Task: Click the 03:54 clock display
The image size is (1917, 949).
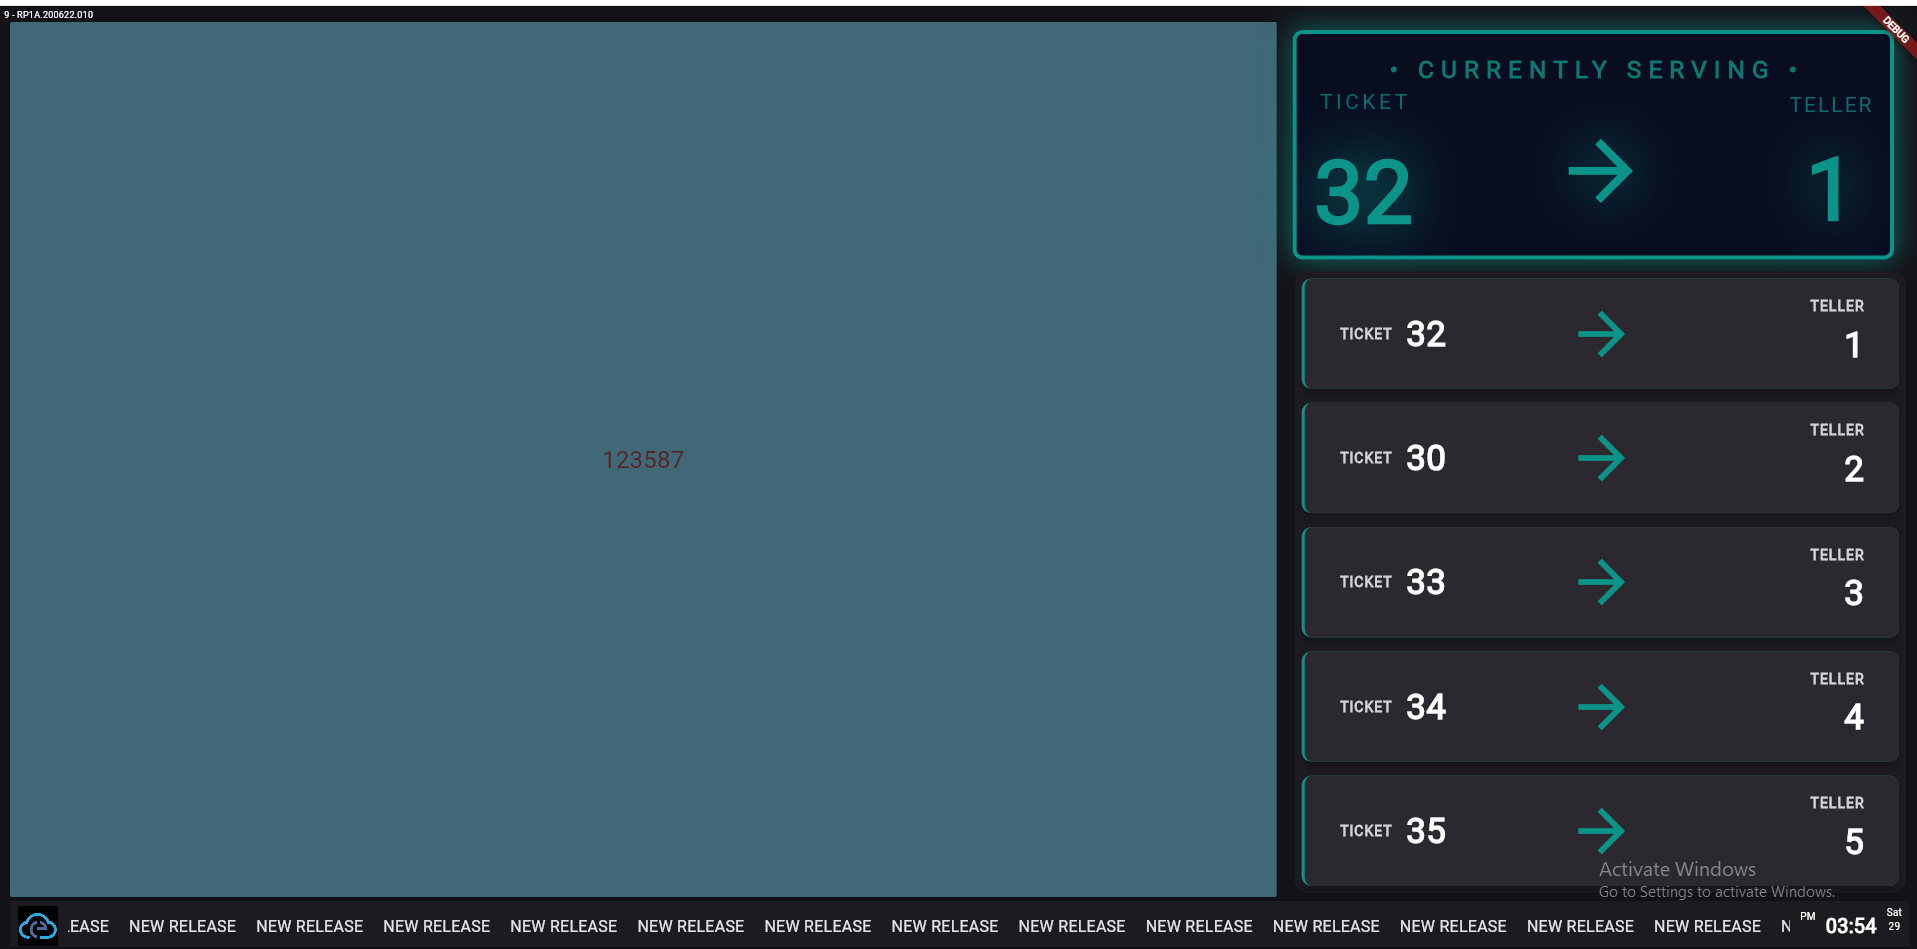Action: [x=1850, y=926]
